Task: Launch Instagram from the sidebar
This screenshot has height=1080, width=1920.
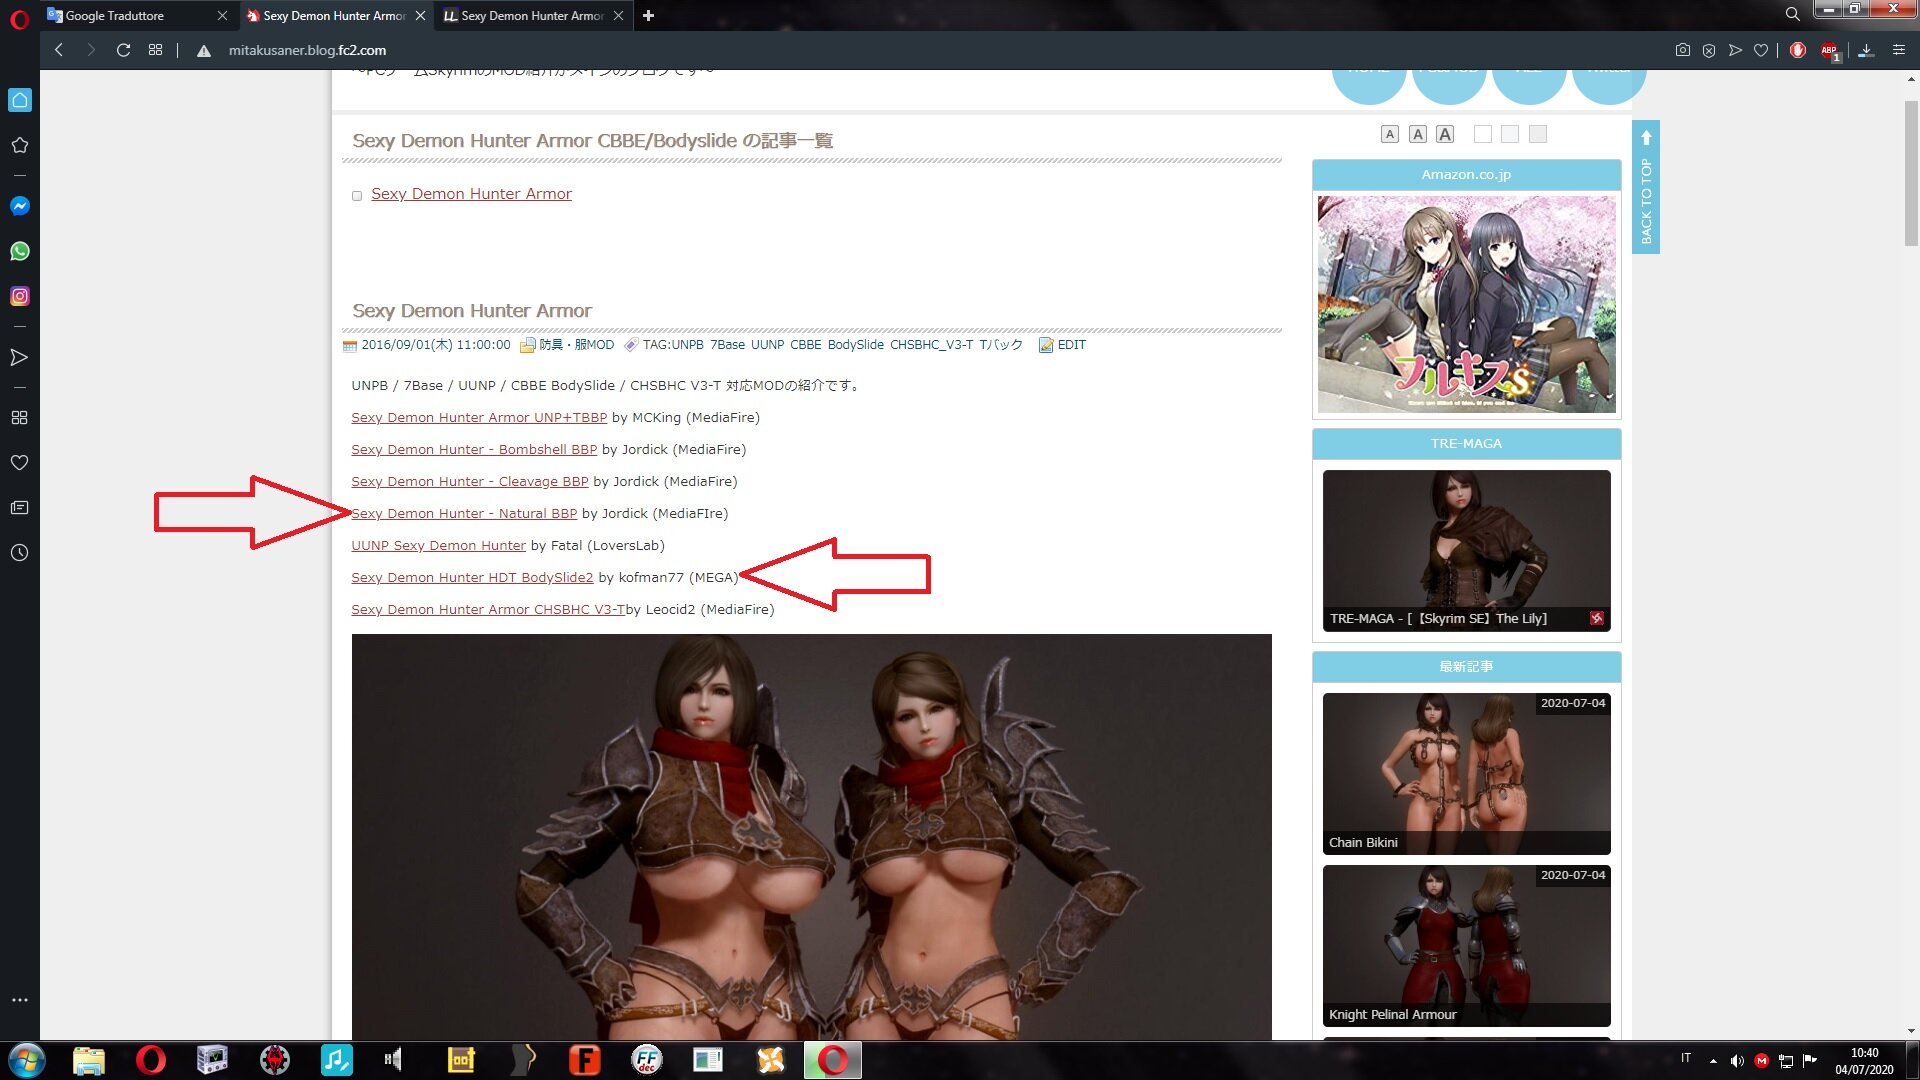Action: pos(20,296)
